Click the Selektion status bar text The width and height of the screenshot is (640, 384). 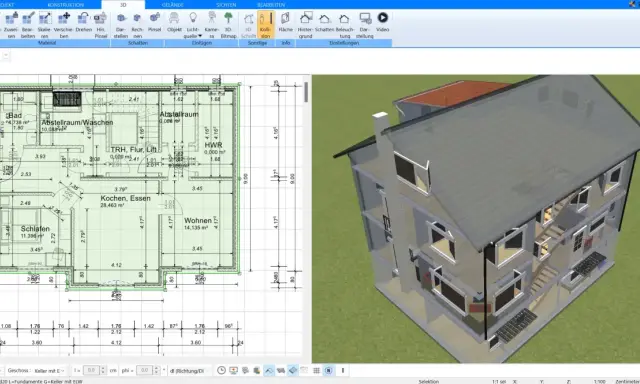pyautogui.click(x=429, y=382)
